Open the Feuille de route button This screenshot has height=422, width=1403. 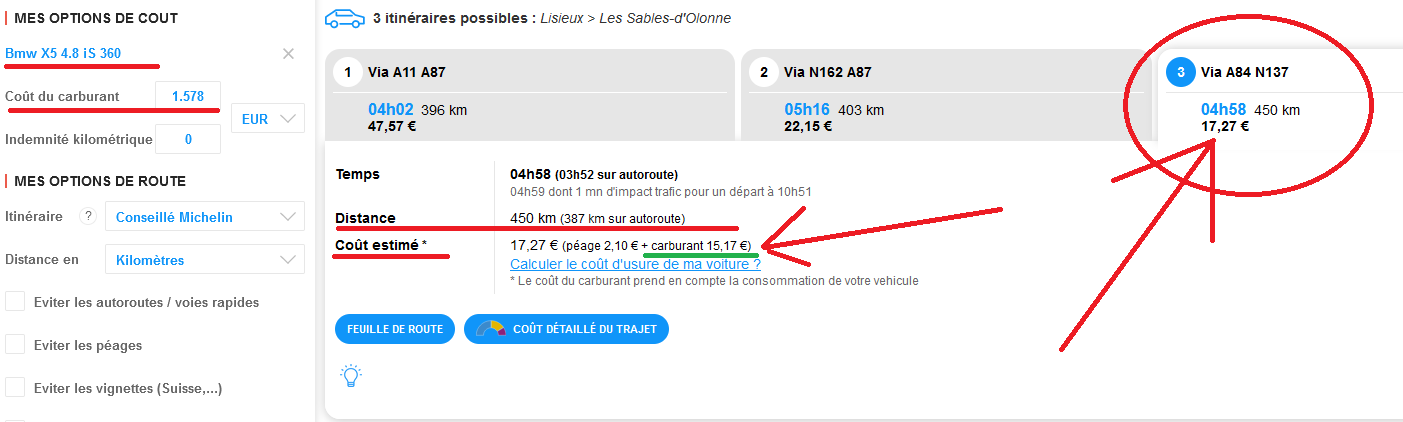395,329
